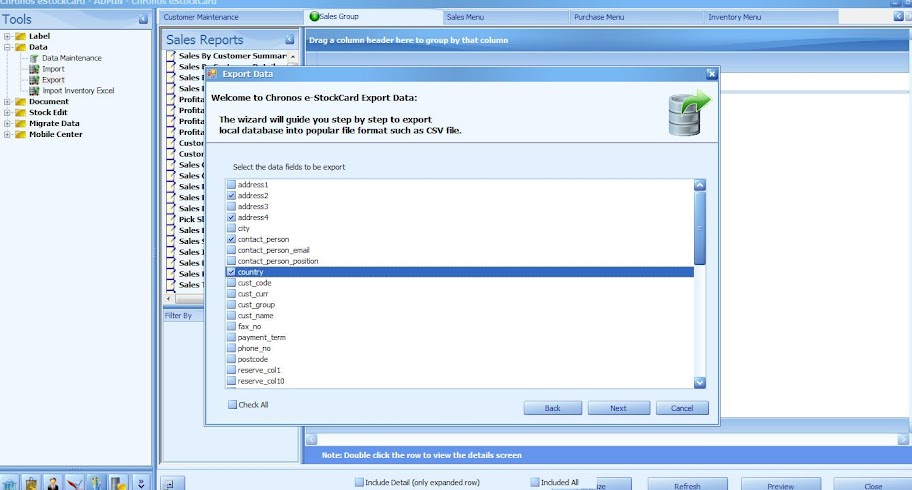Uncheck the address2 field checkbox
912x490 pixels.
click(231, 196)
